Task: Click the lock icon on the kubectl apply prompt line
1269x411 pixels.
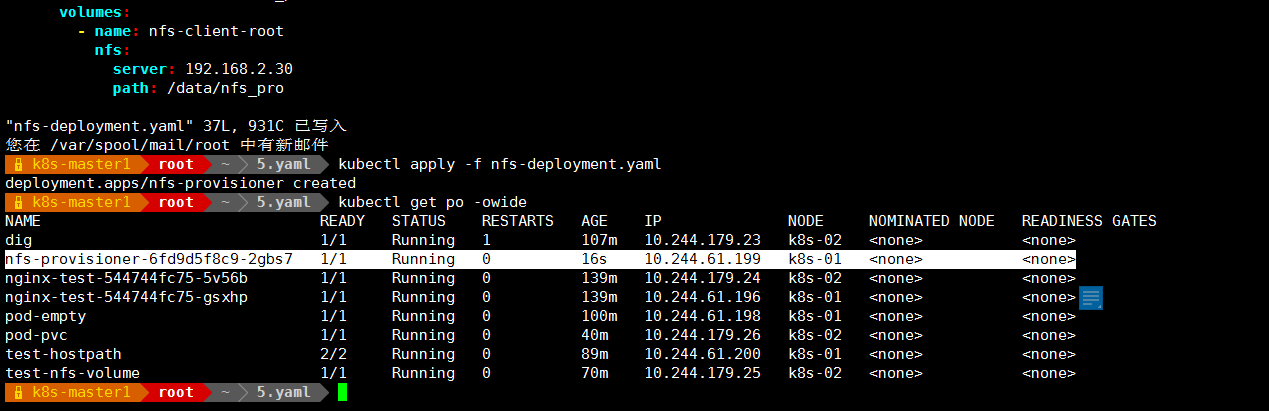Action: tap(18, 164)
